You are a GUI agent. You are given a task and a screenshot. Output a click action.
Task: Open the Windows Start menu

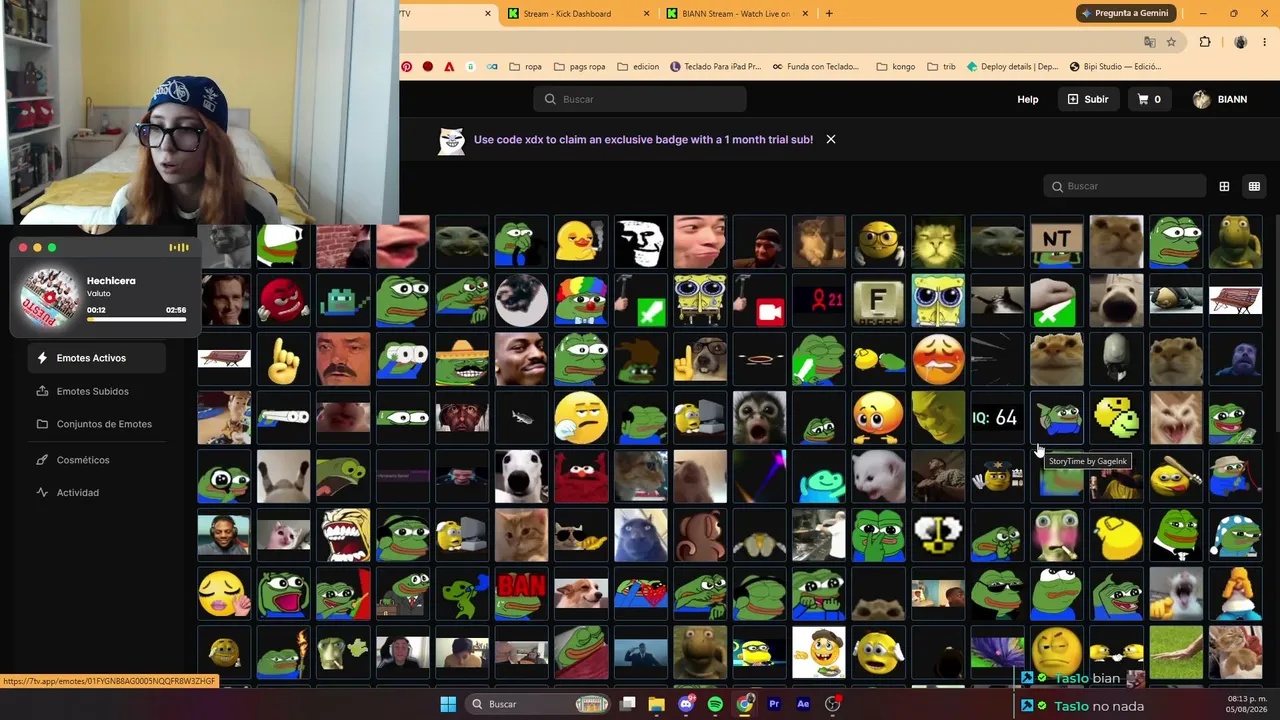click(x=448, y=704)
